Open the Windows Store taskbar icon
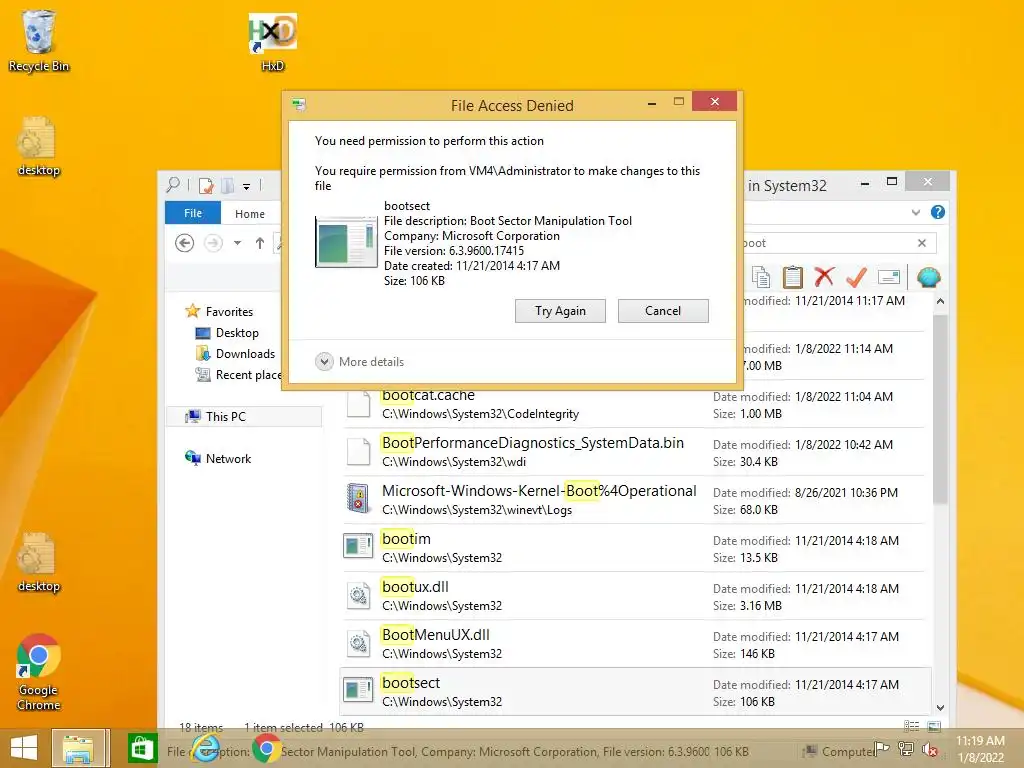 pos(142,749)
